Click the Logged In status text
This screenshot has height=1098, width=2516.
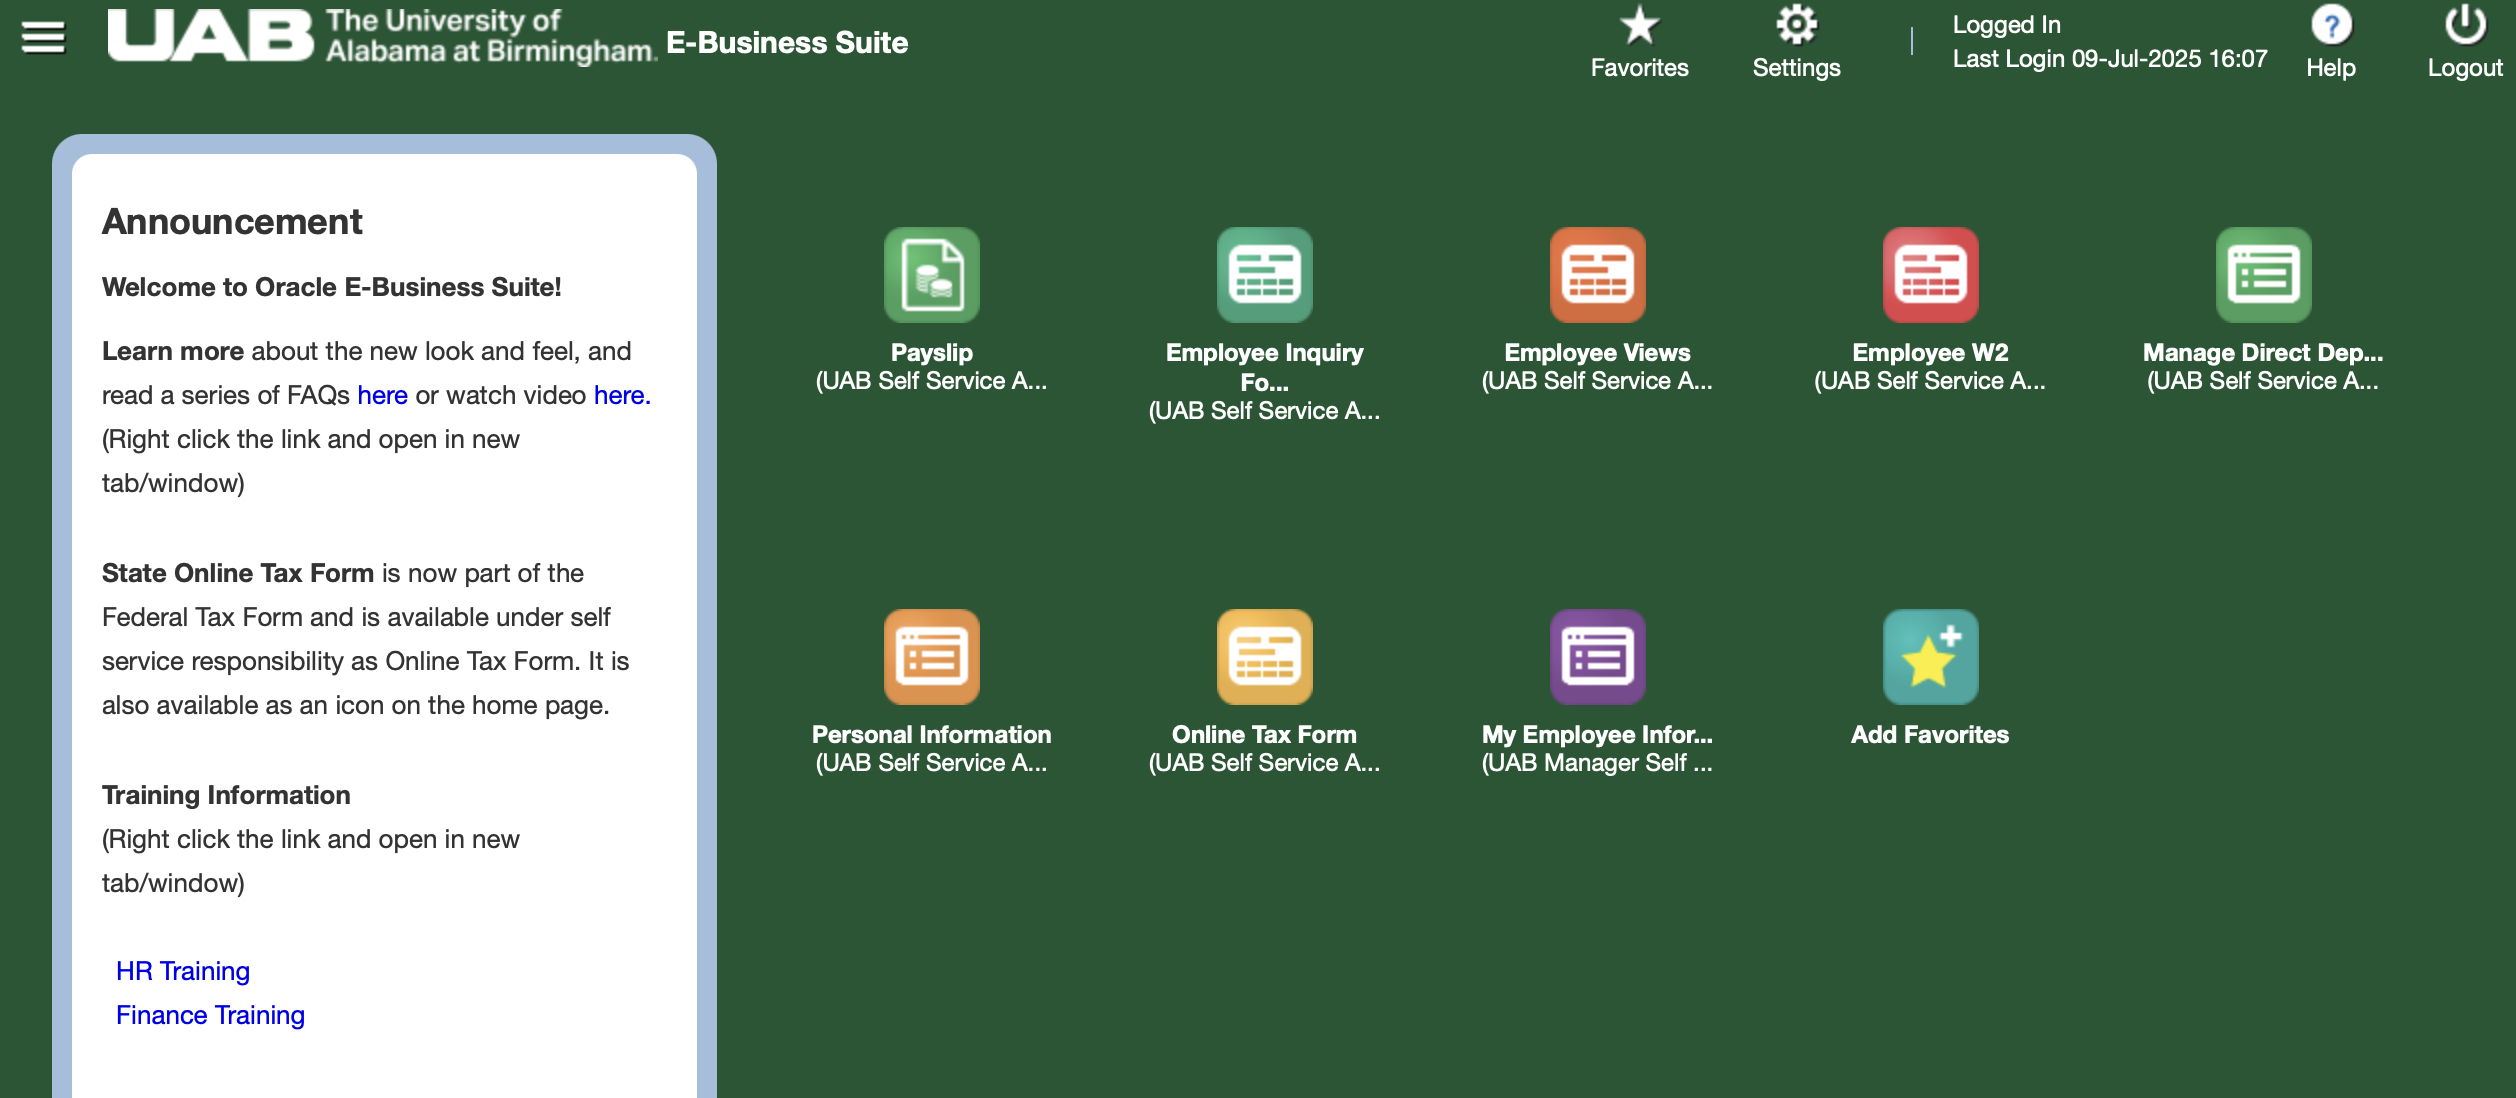tap(2006, 25)
